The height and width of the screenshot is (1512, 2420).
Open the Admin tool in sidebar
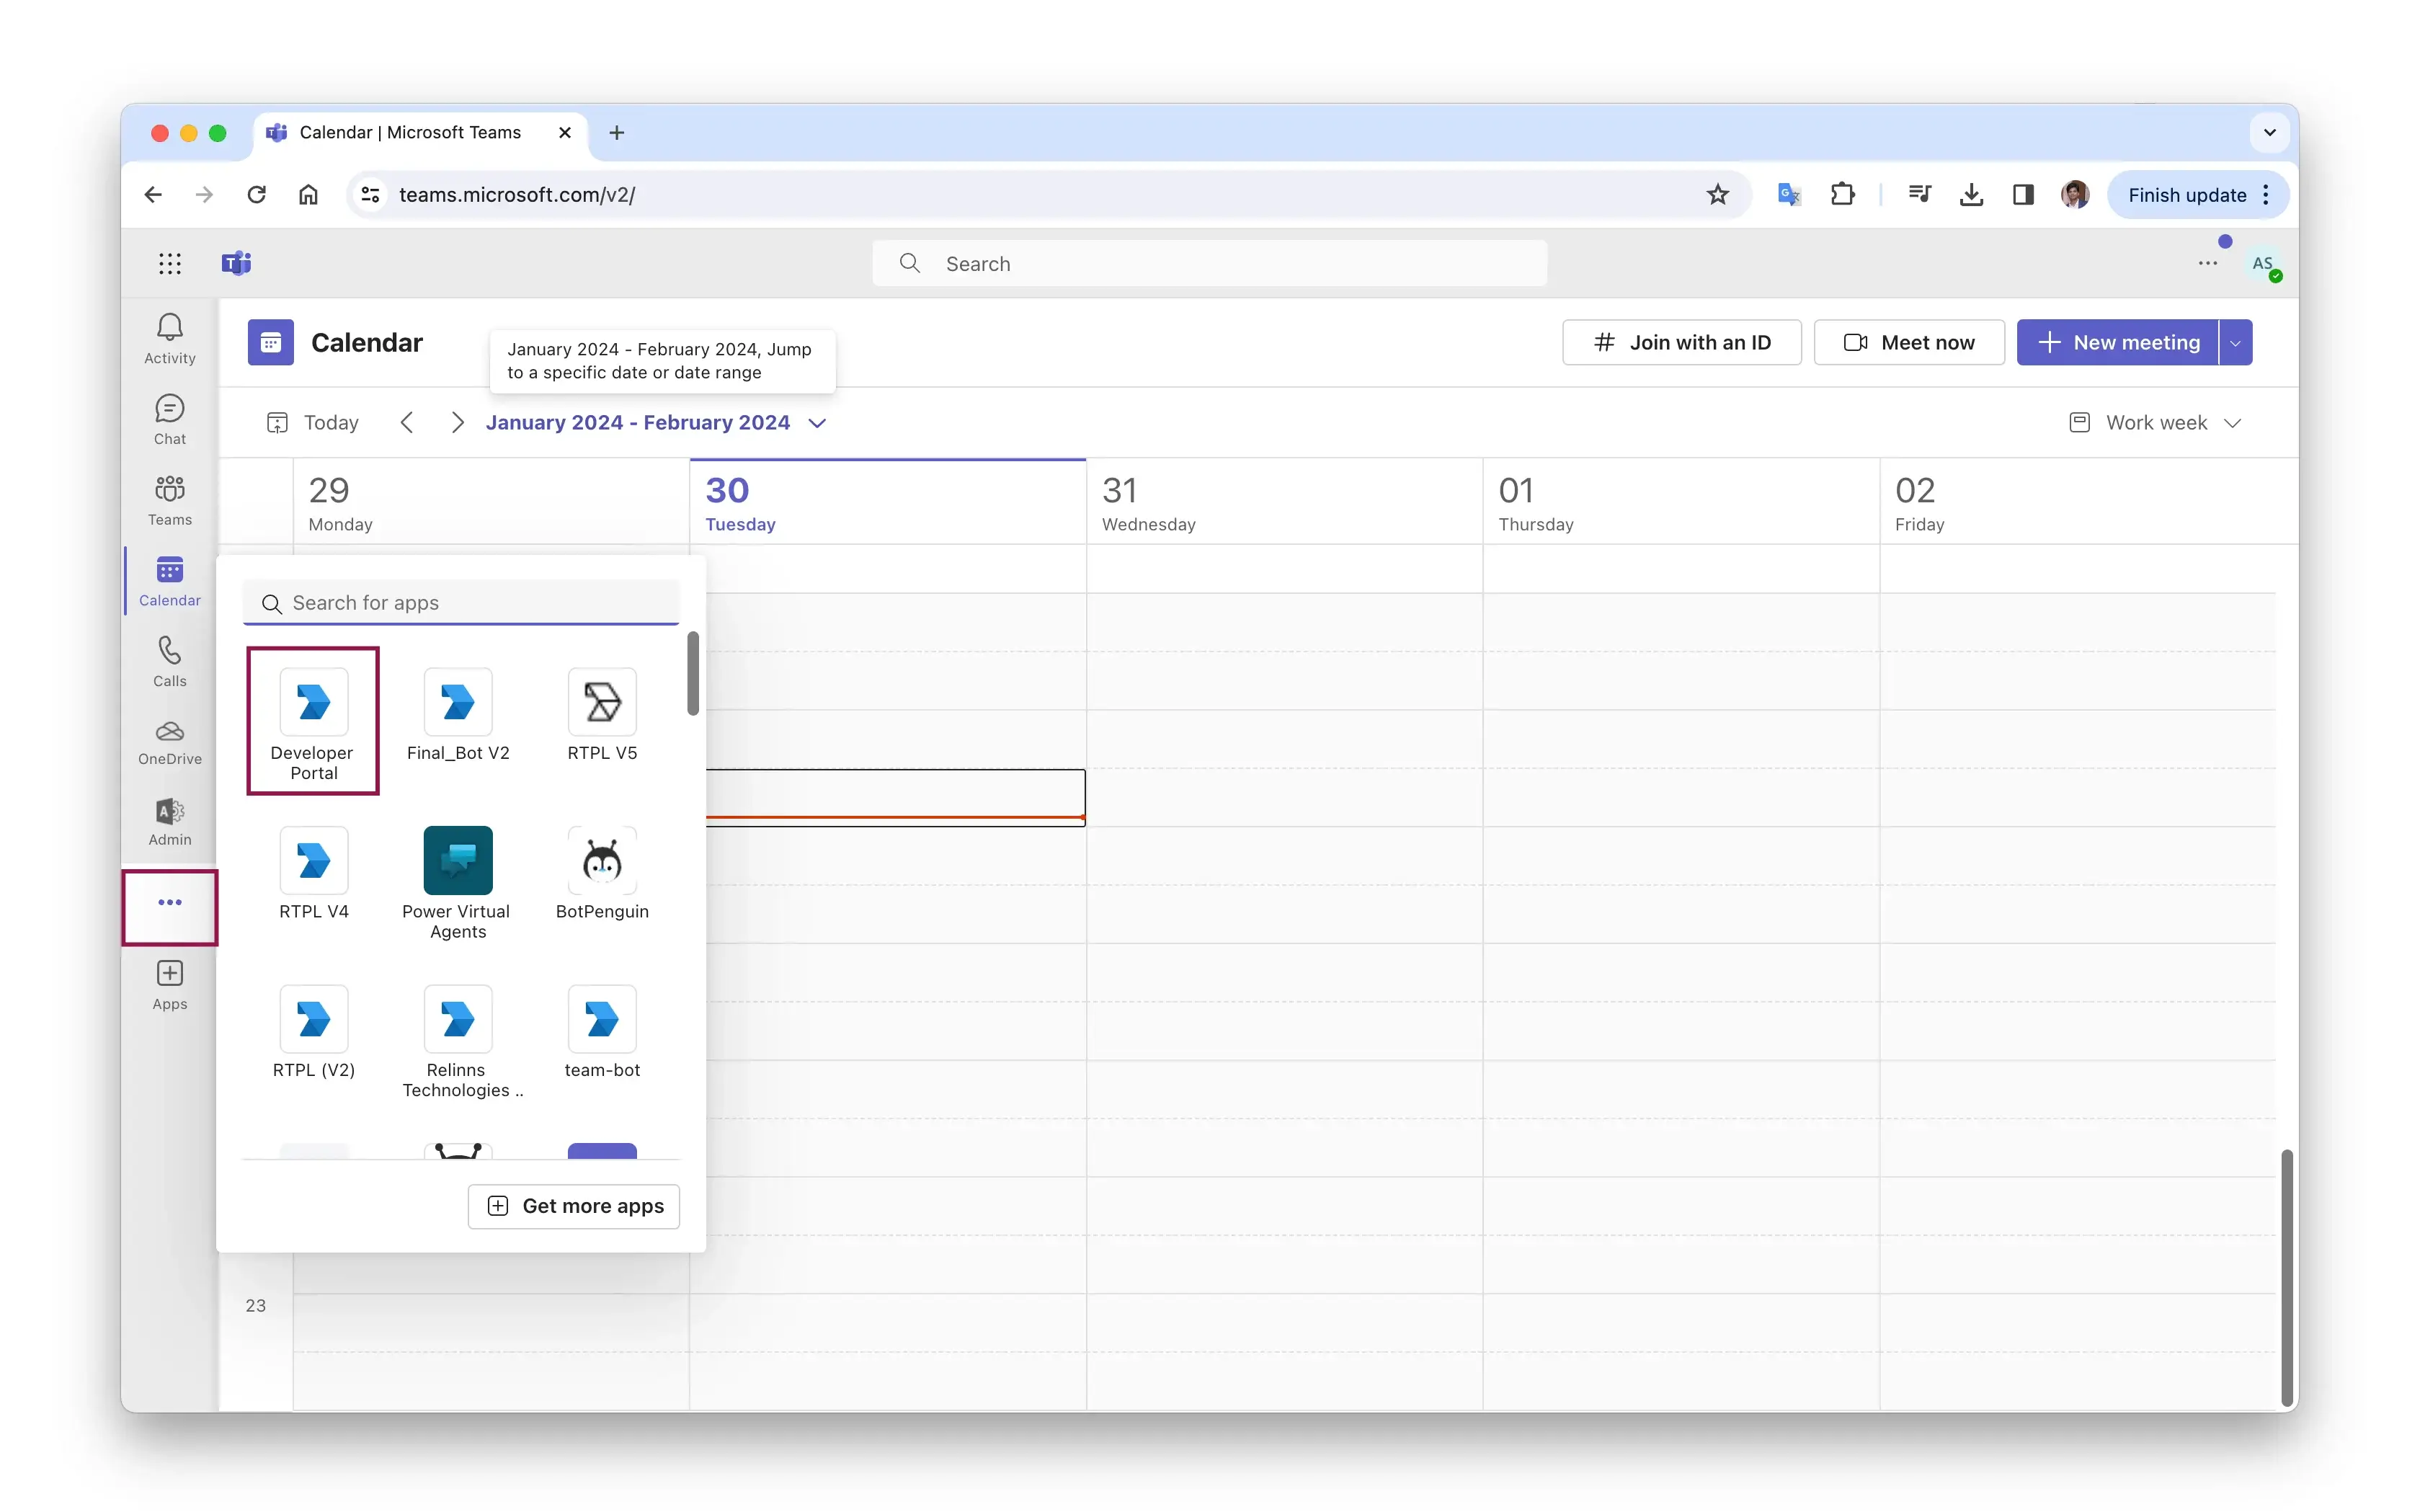(x=169, y=820)
